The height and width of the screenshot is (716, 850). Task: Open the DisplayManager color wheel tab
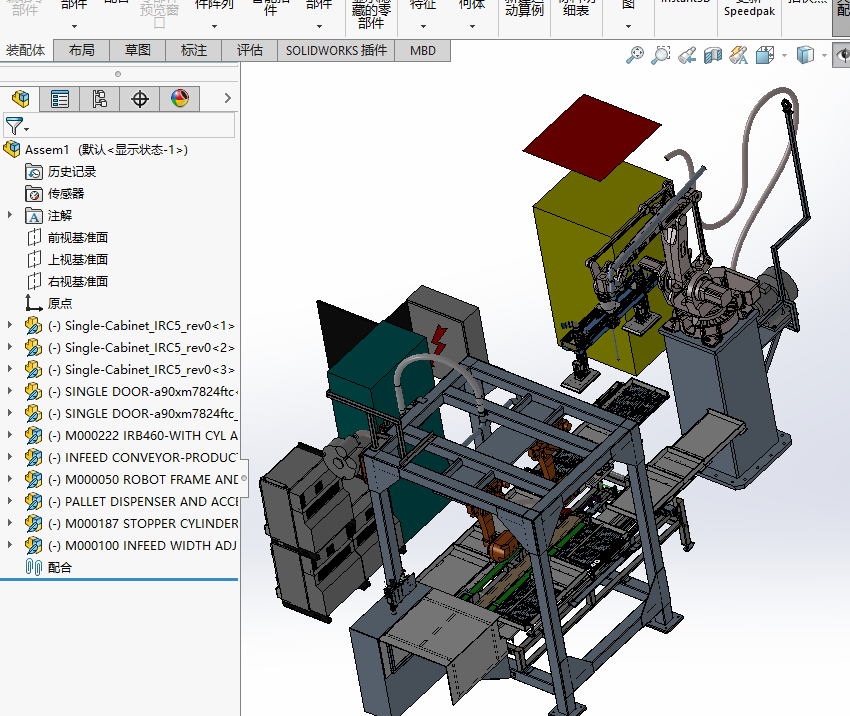pos(180,98)
